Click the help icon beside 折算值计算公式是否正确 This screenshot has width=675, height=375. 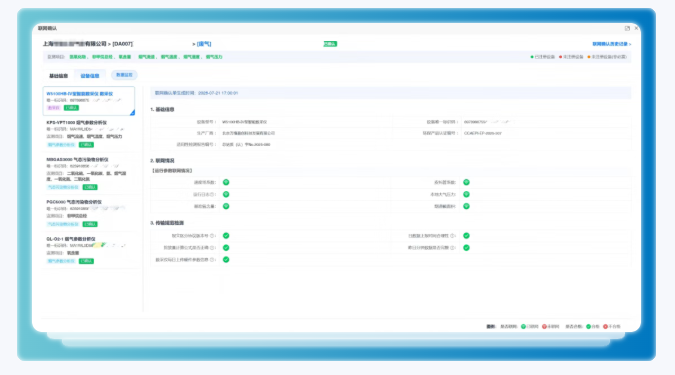point(212,248)
